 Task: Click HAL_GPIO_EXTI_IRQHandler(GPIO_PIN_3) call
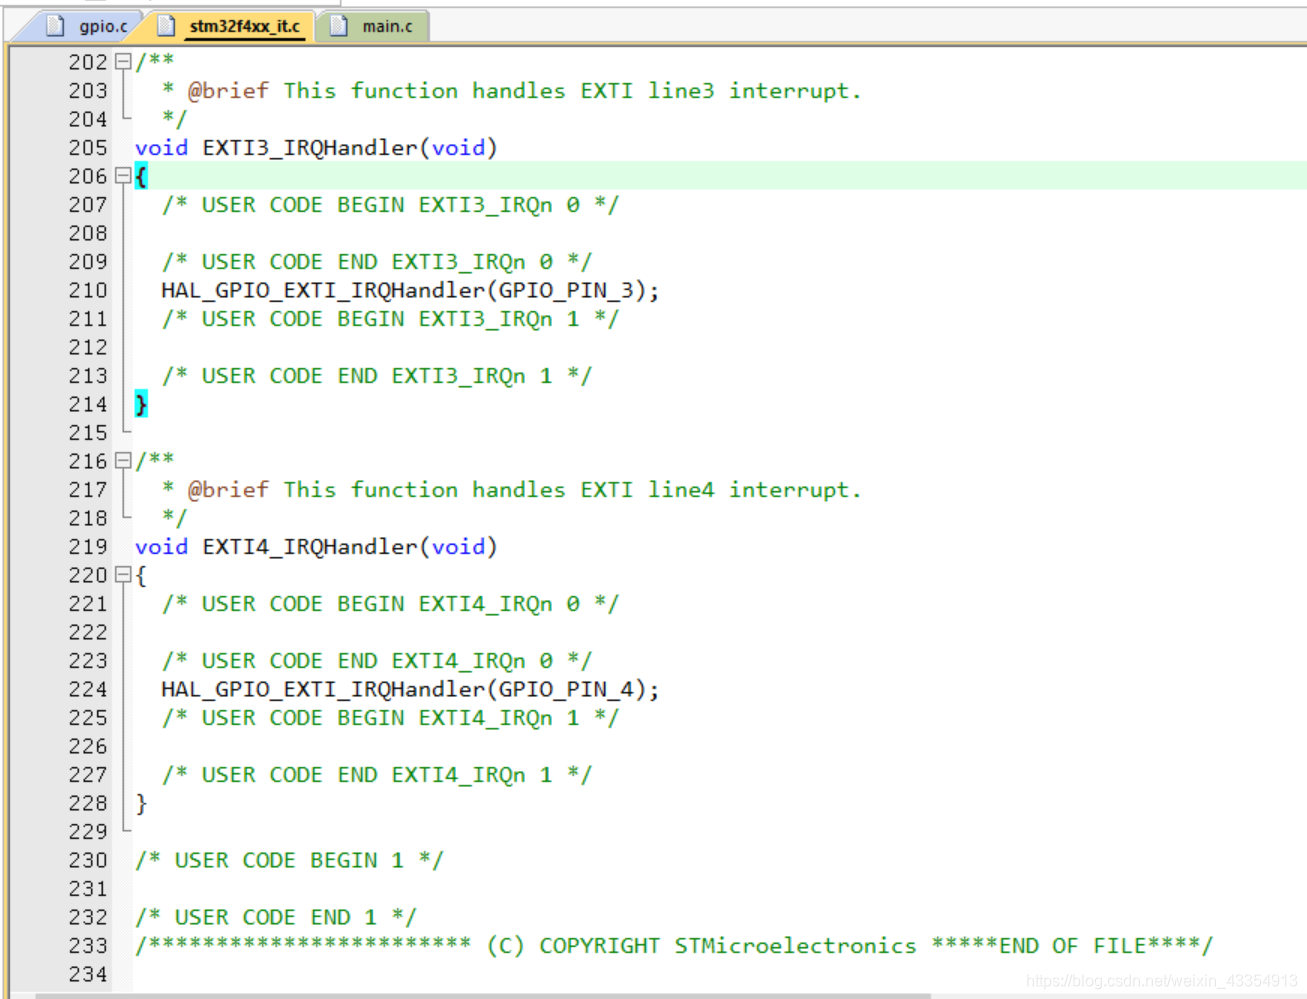click(410, 291)
